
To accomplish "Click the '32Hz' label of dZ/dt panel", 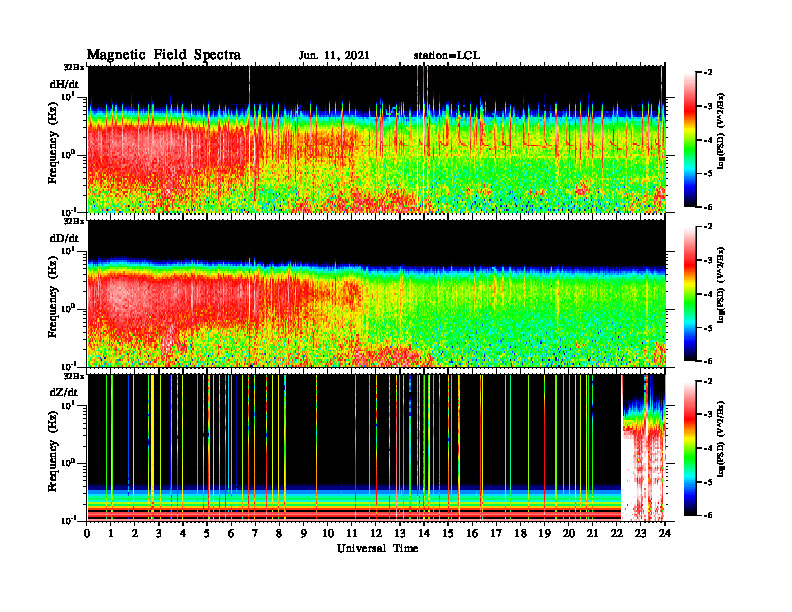I will tap(74, 375).
